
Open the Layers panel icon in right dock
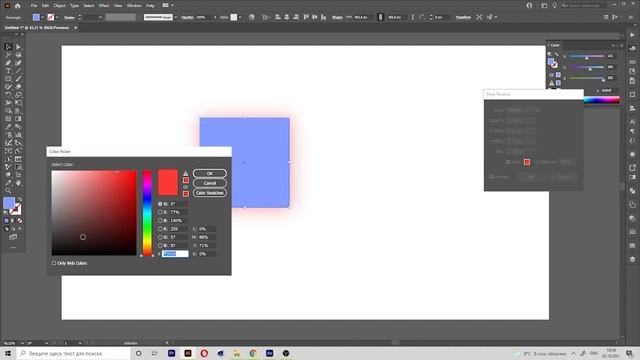coord(632,259)
